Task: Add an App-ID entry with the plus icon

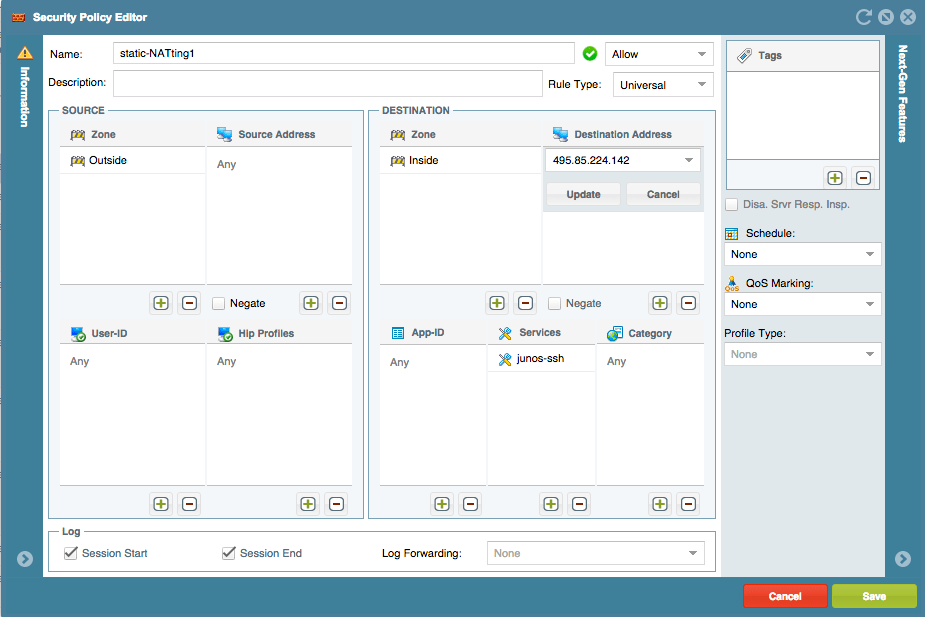Action: click(442, 504)
